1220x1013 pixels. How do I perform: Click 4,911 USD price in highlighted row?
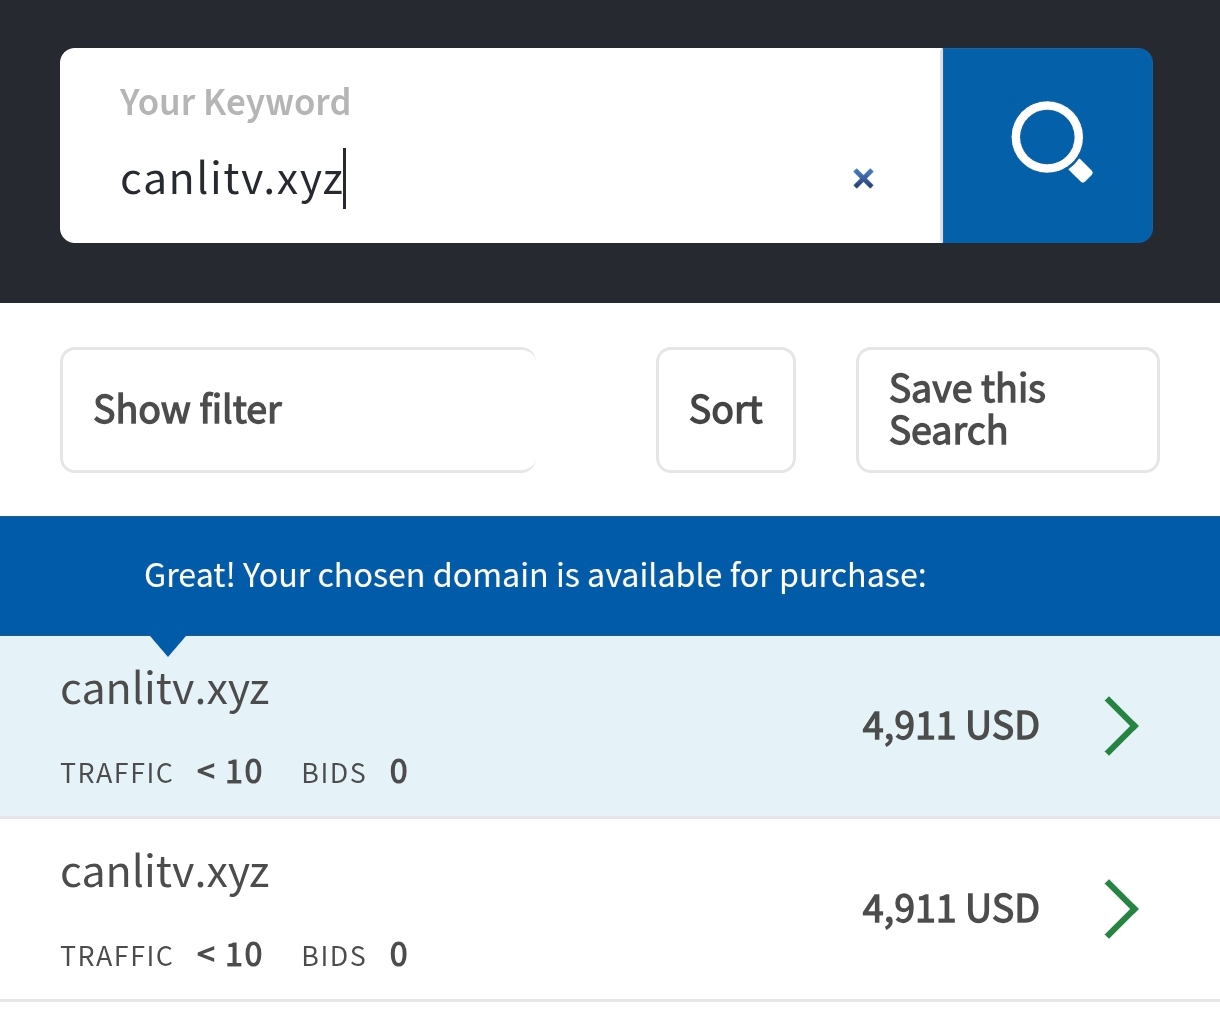(x=951, y=726)
